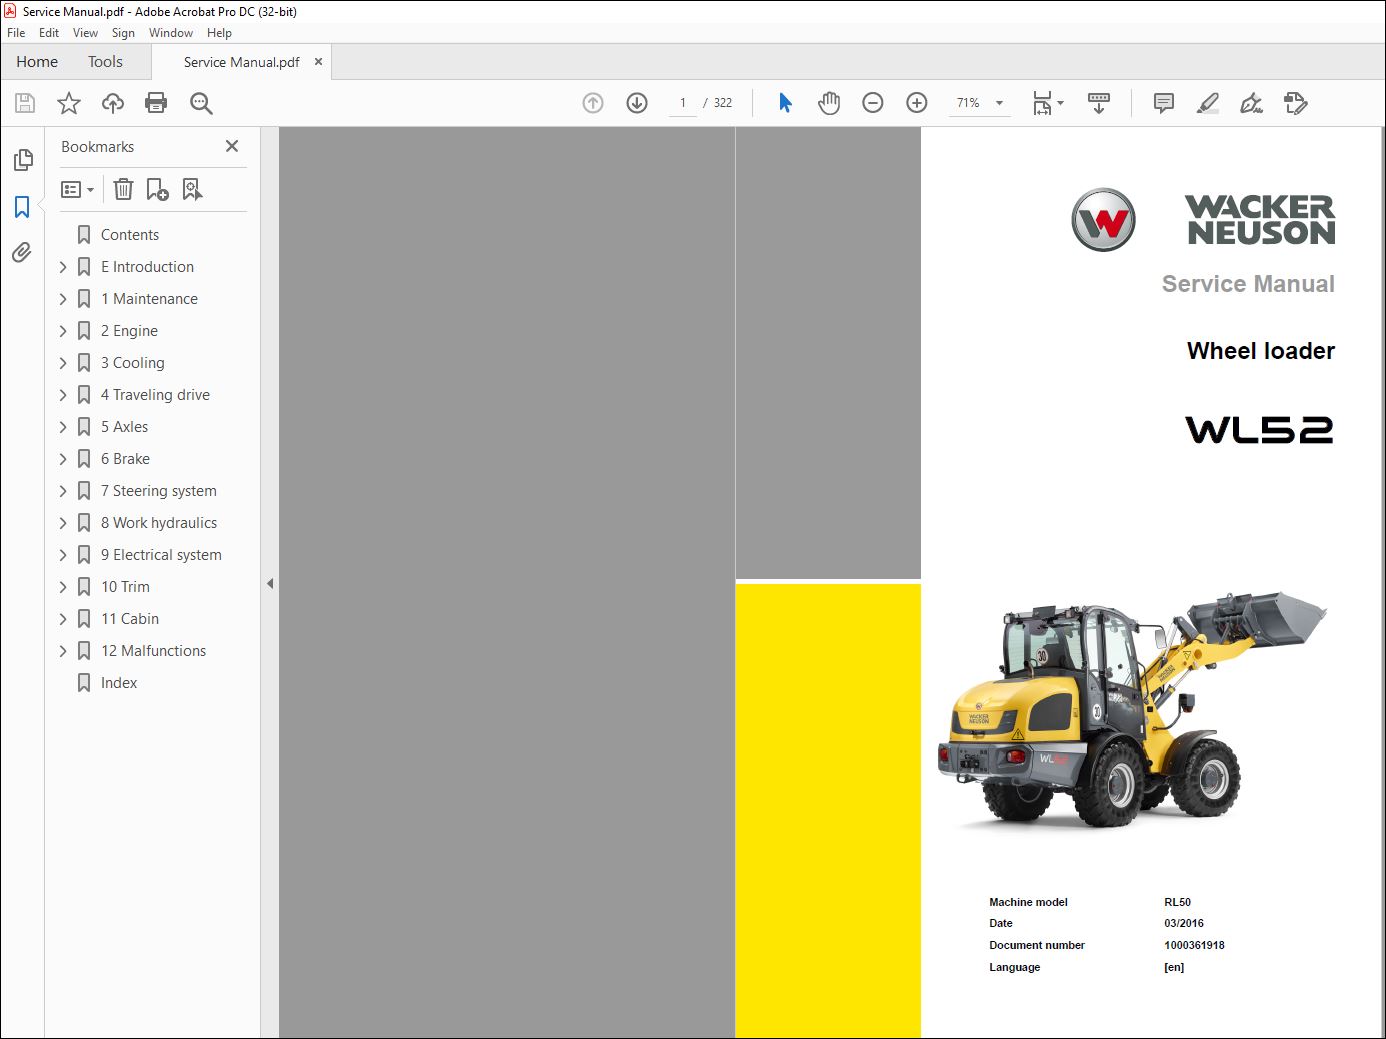Click the Save file icon
This screenshot has height=1039, width=1386.
tap(25, 103)
